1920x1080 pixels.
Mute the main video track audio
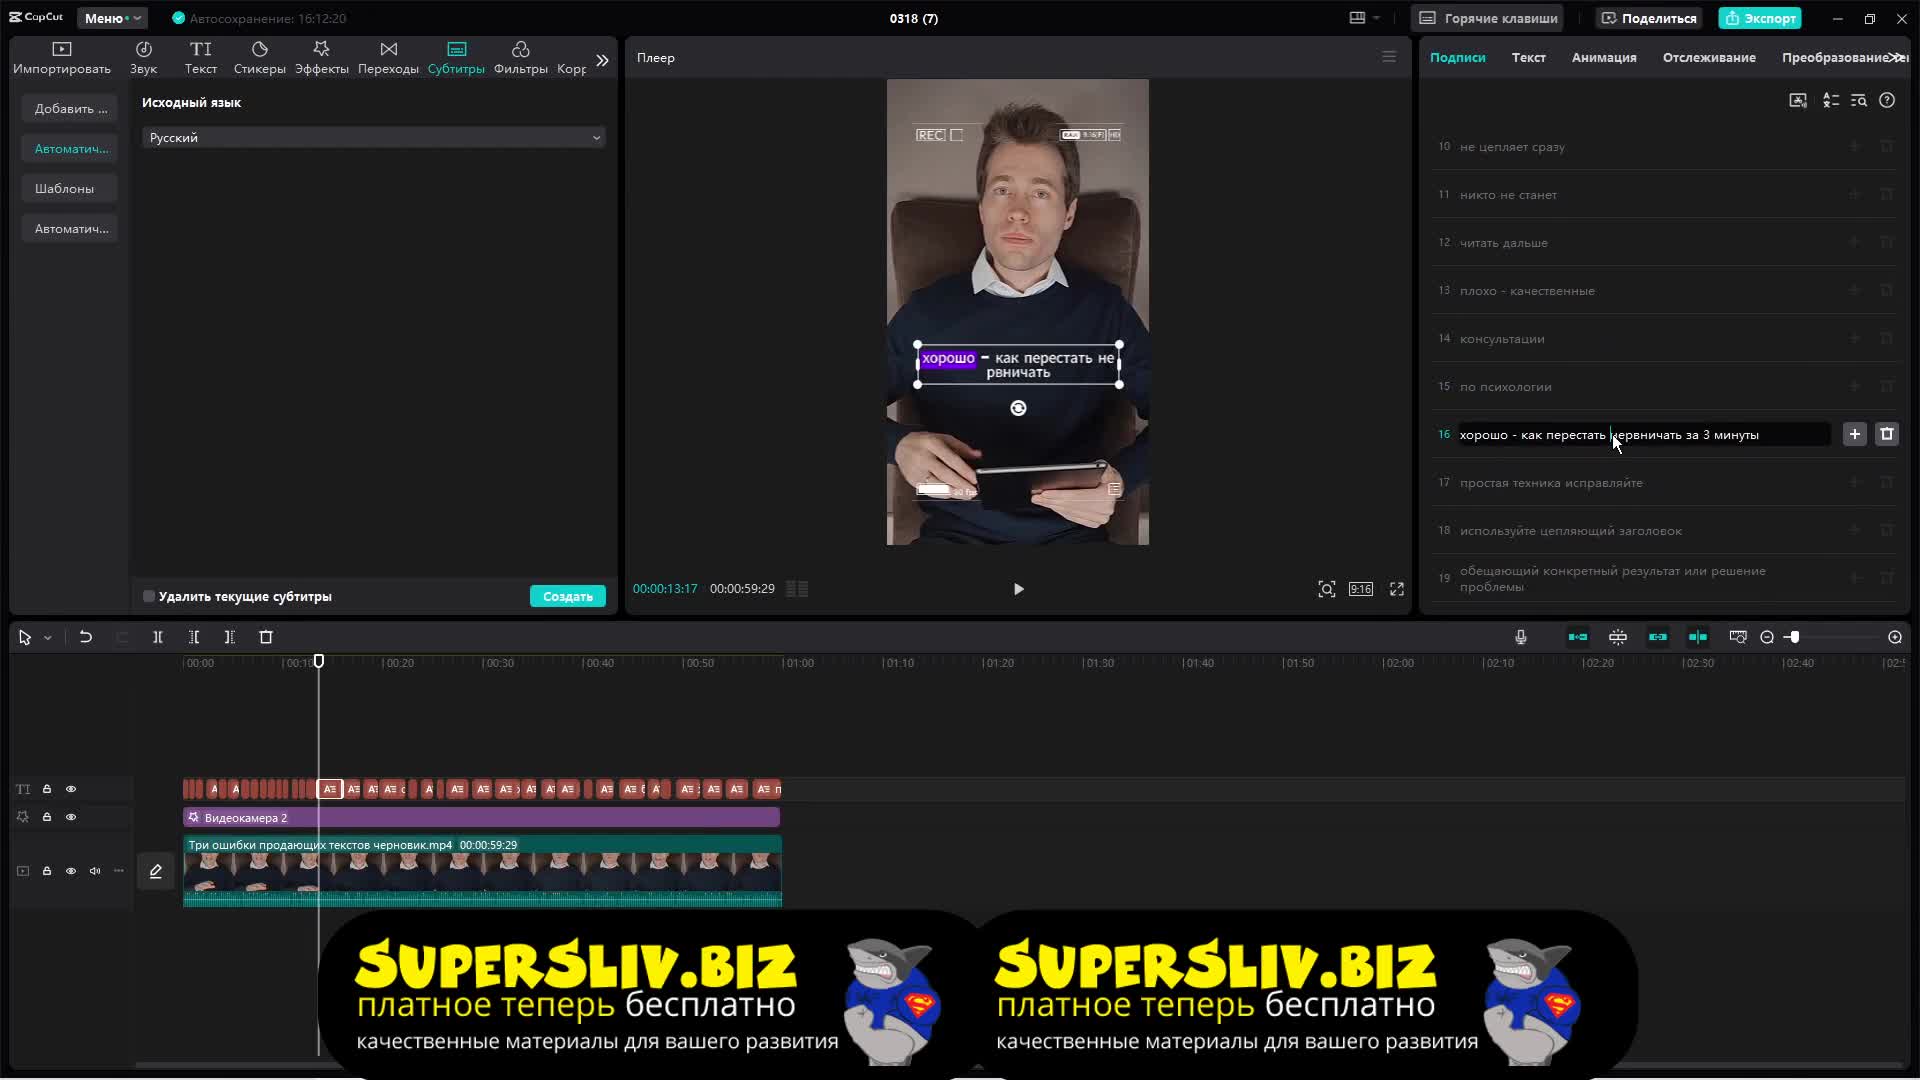[95, 871]
